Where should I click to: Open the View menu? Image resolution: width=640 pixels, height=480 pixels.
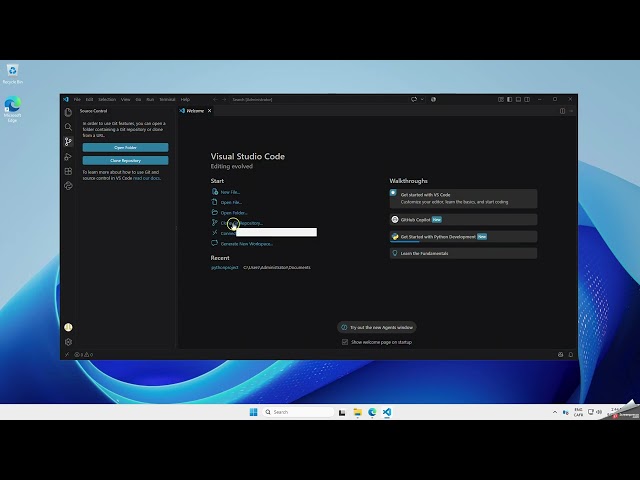click(x=126, y=99)
